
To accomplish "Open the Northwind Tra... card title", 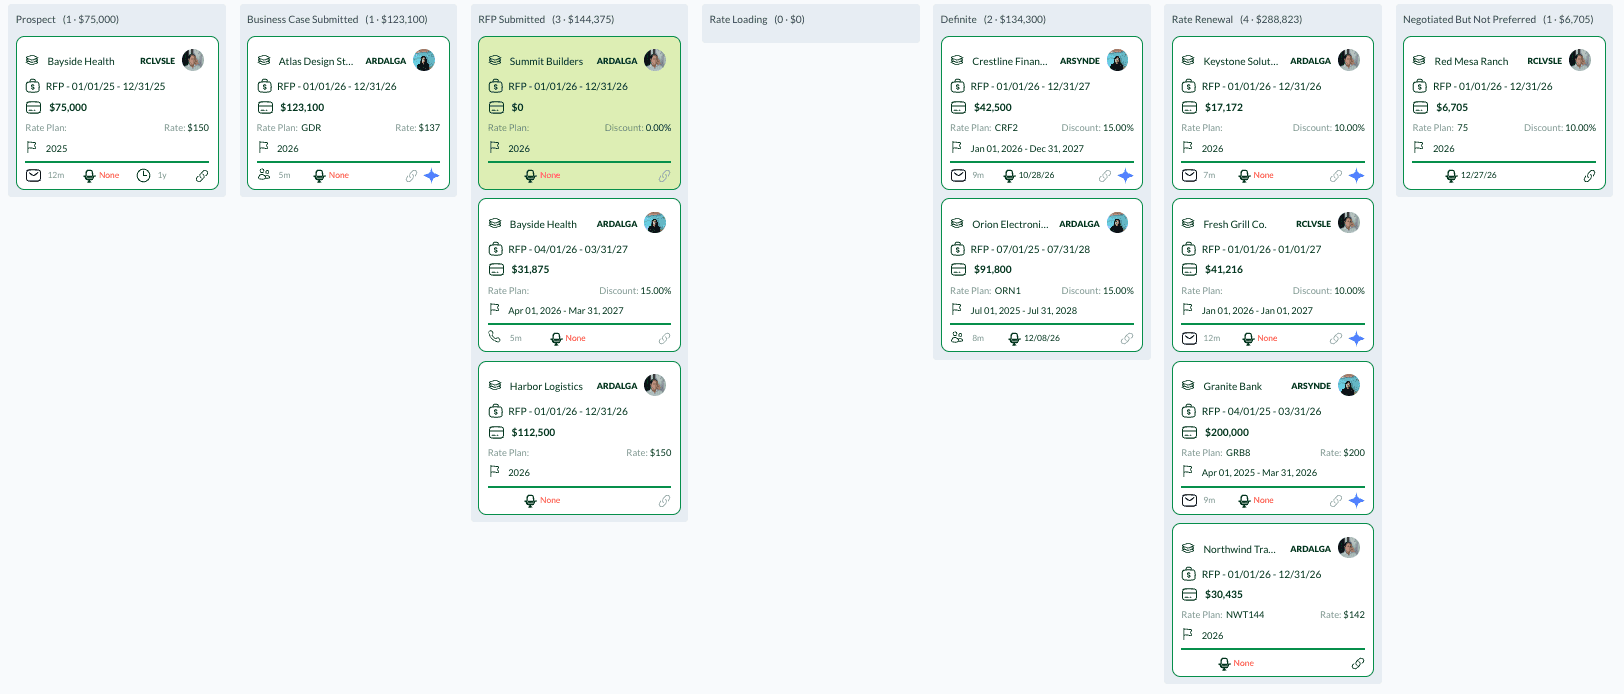I will point(1239,549).
